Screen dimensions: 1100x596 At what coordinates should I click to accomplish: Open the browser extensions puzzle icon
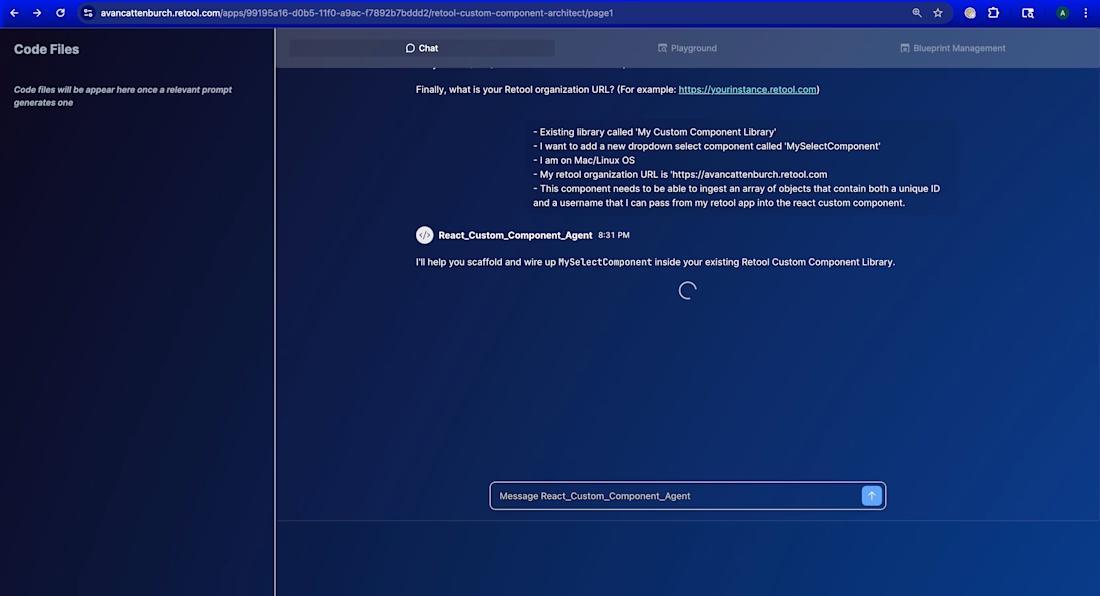click(993, 13)
